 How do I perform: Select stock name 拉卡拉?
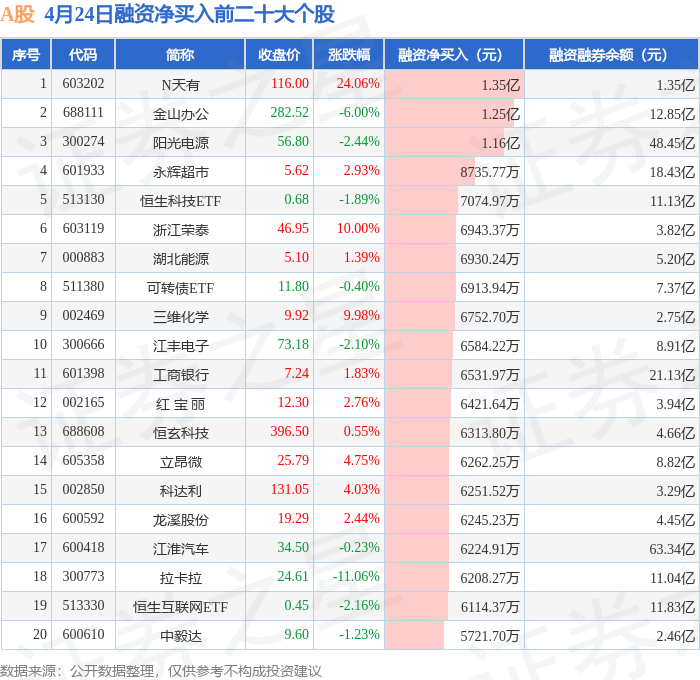click(180, 578)
